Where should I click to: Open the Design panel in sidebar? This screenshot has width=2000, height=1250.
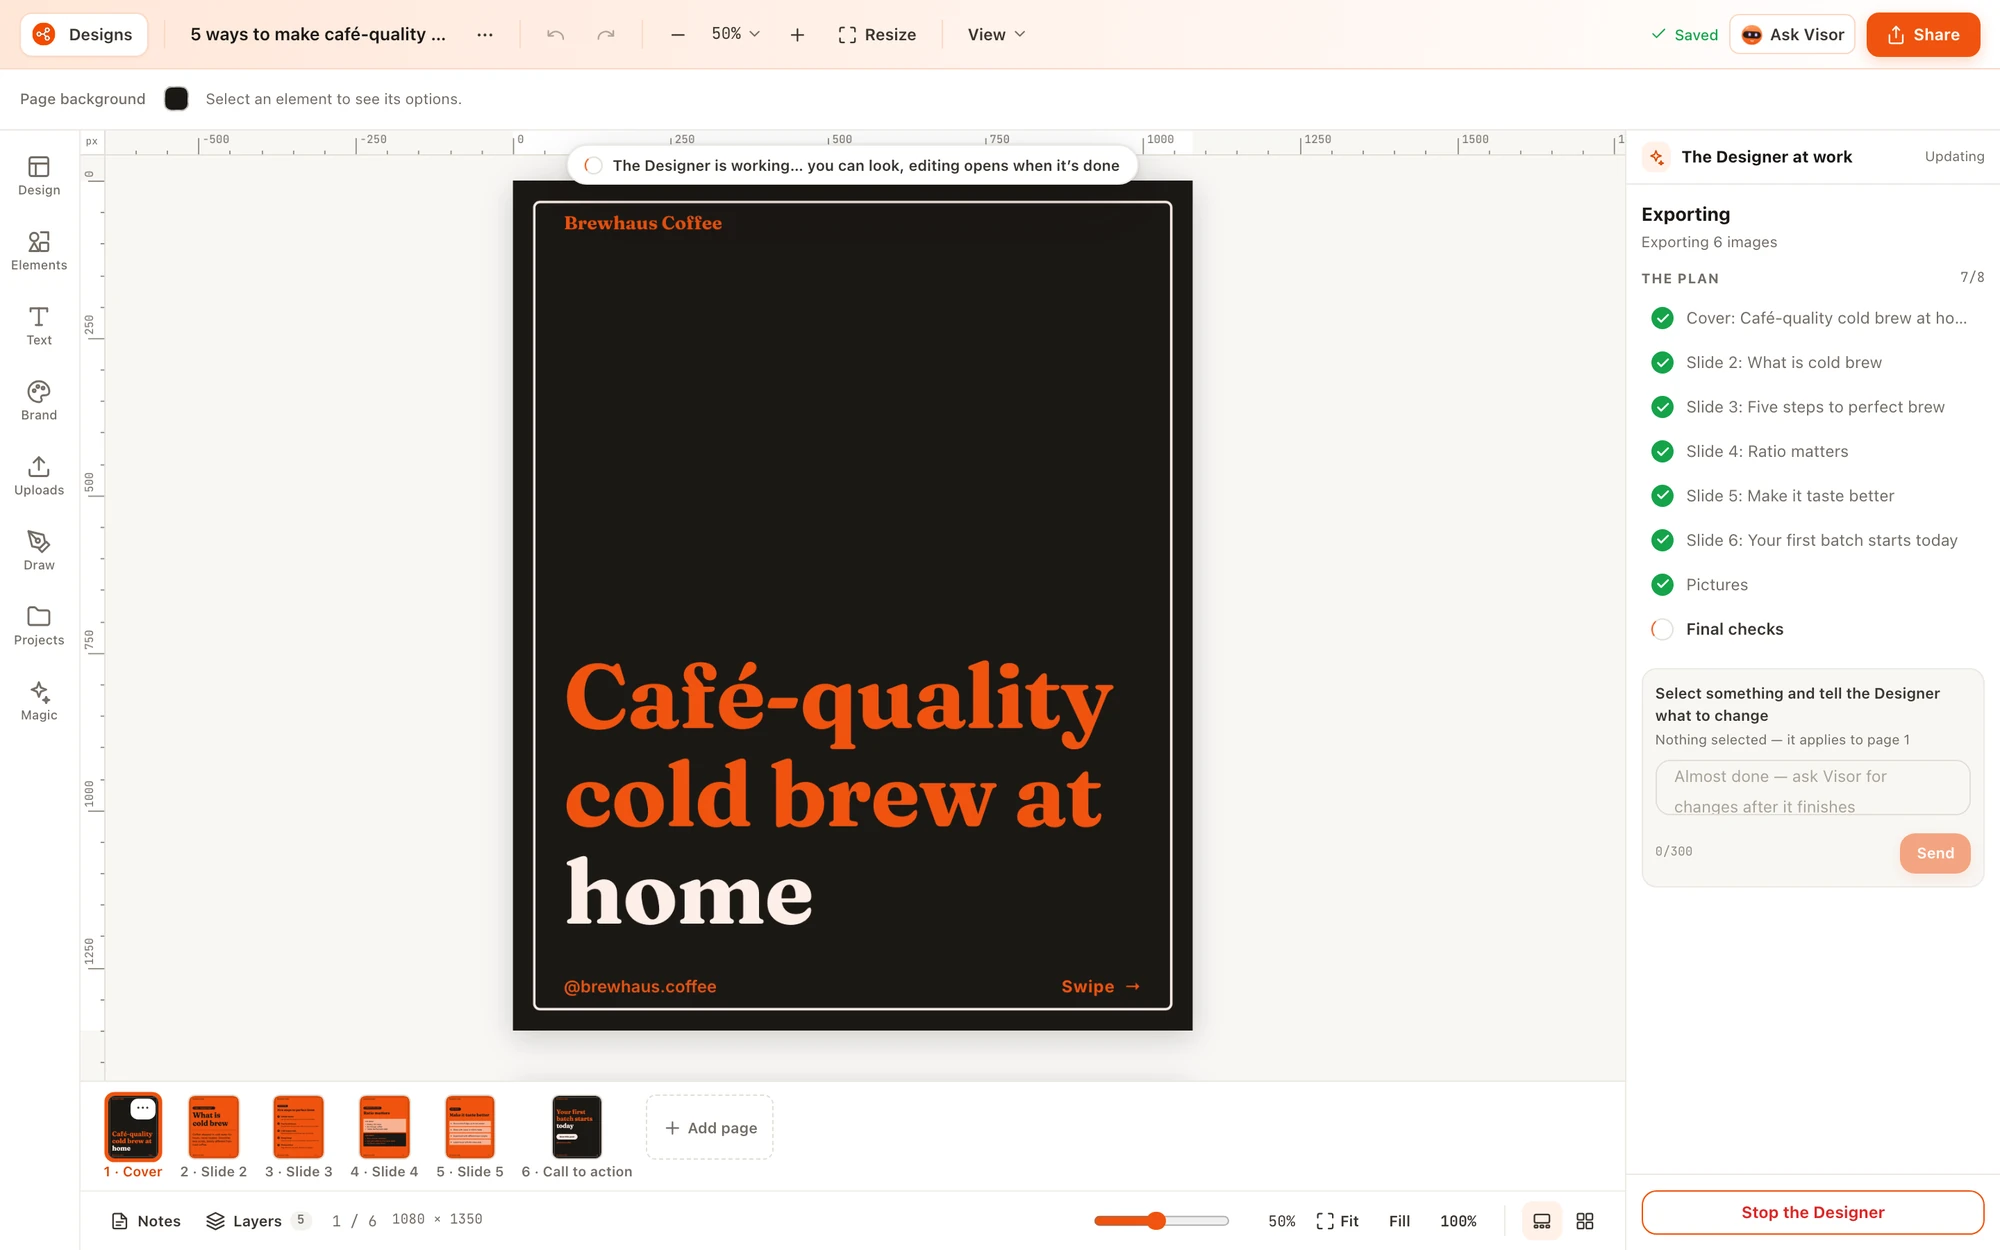(39, 176)
